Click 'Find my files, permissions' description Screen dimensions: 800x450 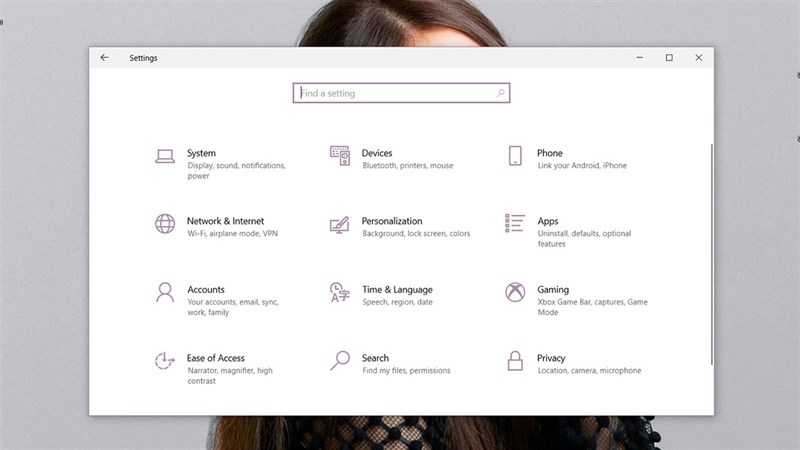406,370
